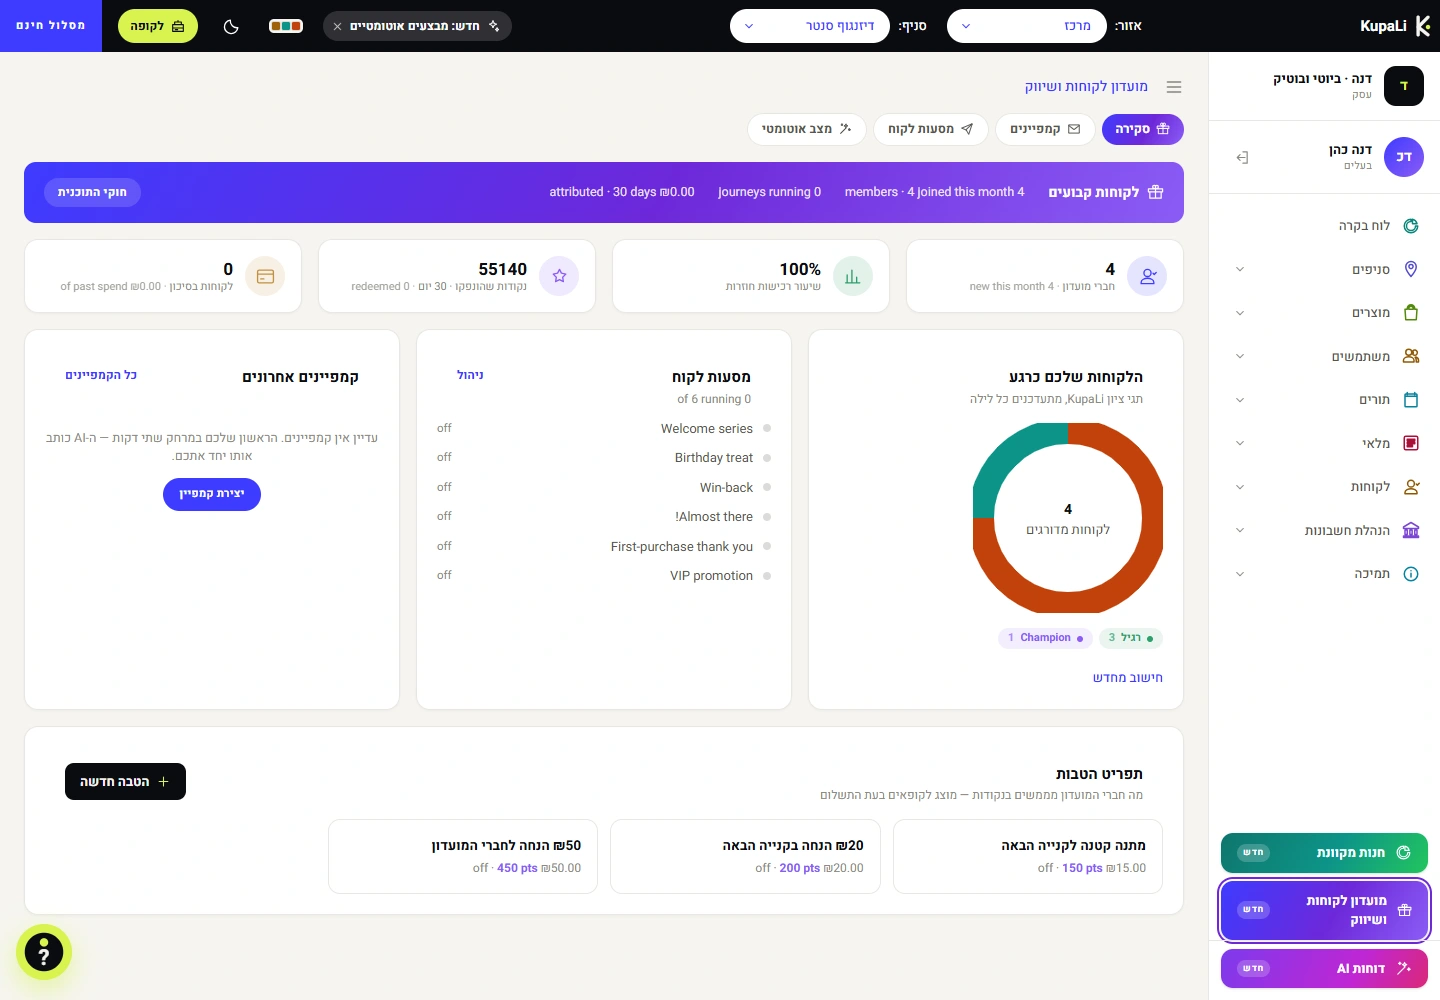Click the לקופה cash register button

coord(158,26)
